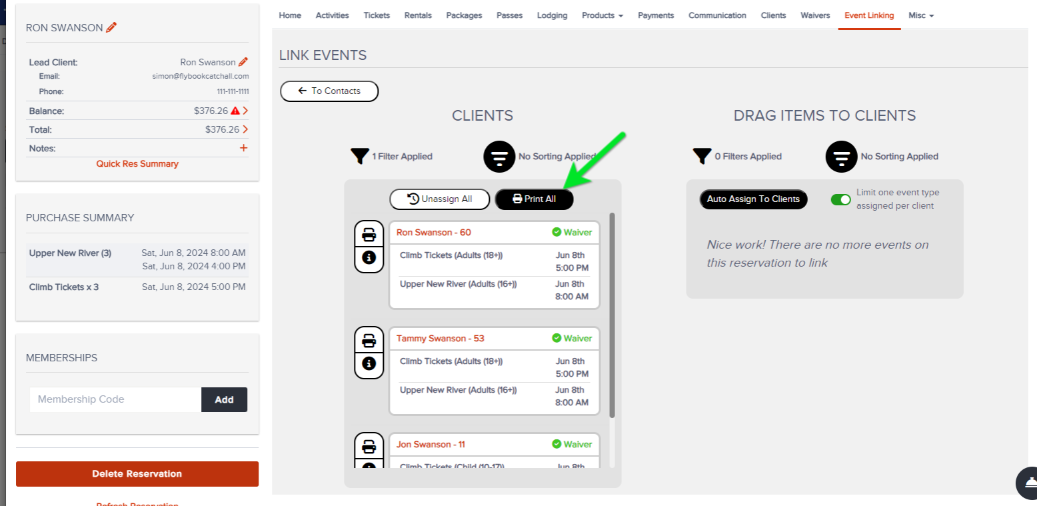Image resolution: width=1037 pixels, height=506 pixels.
Task: Open Tammy Swanson - 53 client name
Action: [x=440, y=338]
